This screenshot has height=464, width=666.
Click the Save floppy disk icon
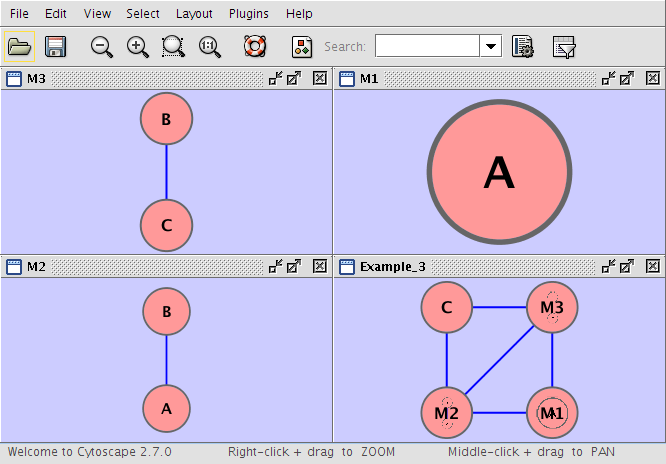tap(55, 47)
